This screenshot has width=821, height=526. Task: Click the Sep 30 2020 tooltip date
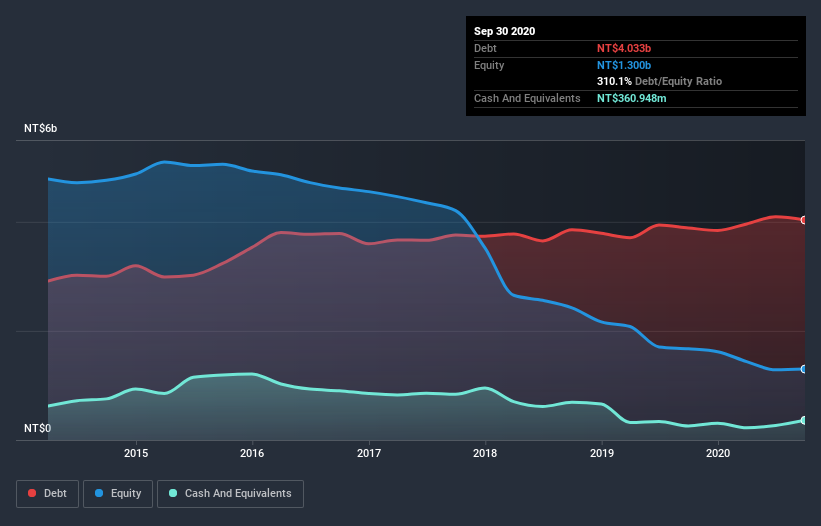click(x=505, y=31)
